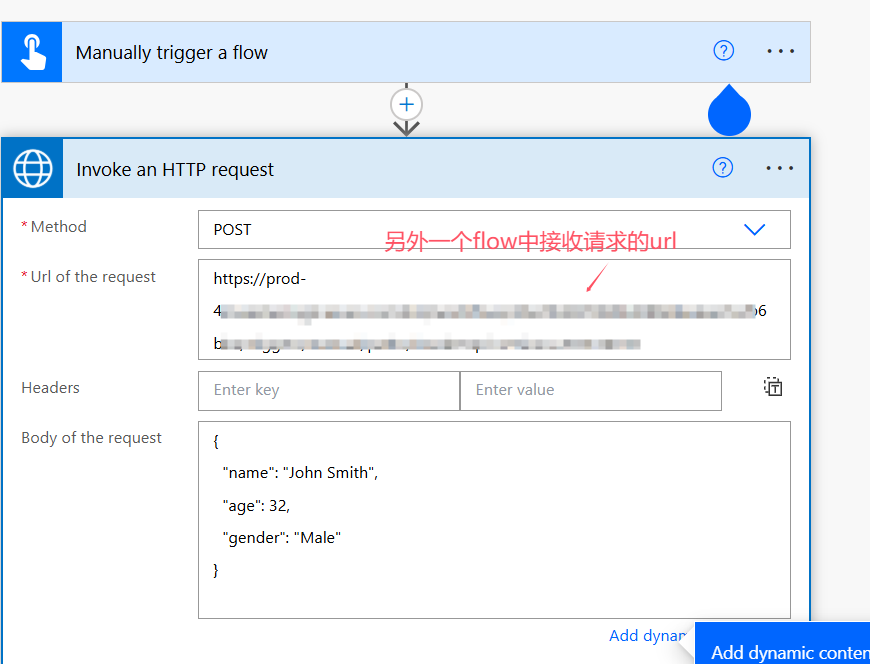Click the downward arrow connector between steps
The image size is (870, 664).
(x=406, y=127)
